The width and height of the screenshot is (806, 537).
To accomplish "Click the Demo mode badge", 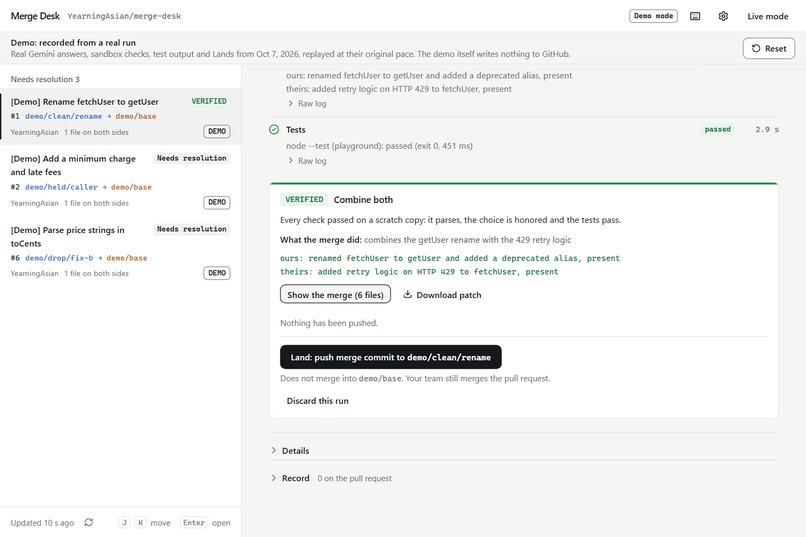I will [x=653, y=16].
